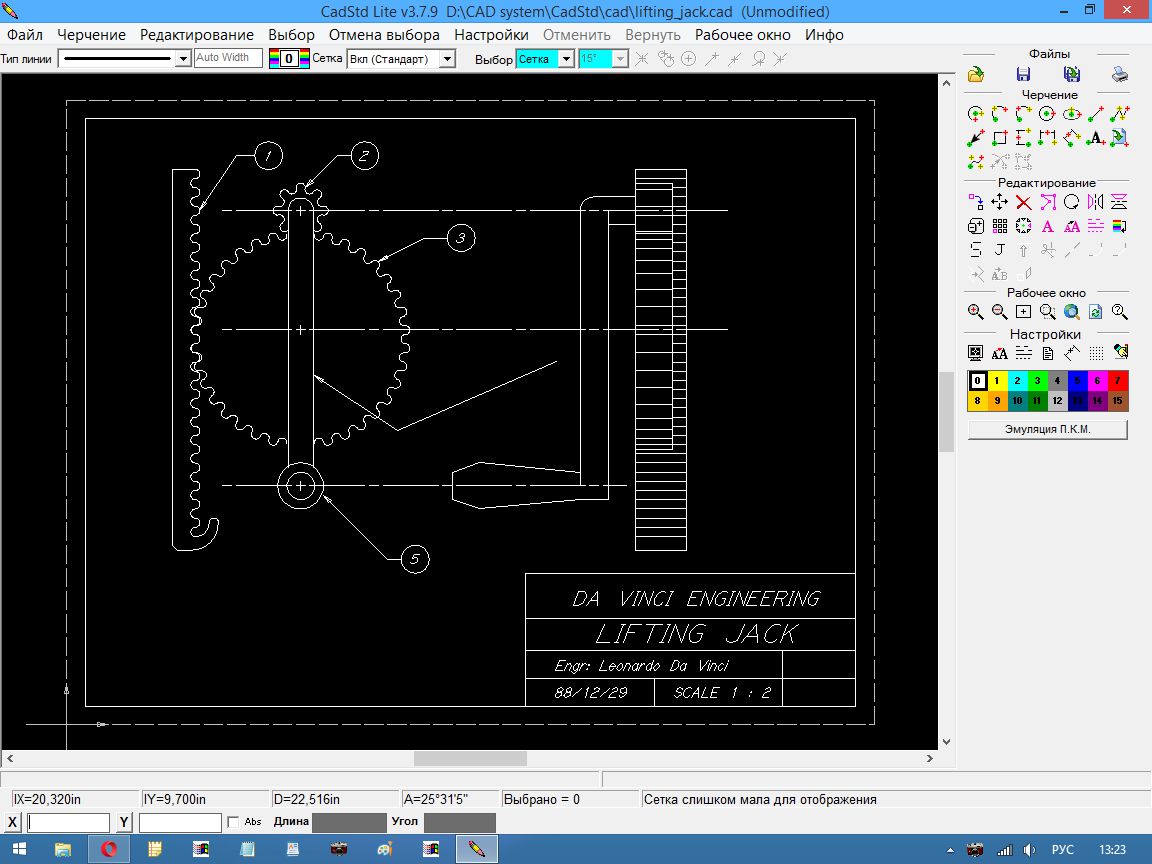Open the Тип линии line type dropdown
1152x864 pixels.
coord(182,59)
